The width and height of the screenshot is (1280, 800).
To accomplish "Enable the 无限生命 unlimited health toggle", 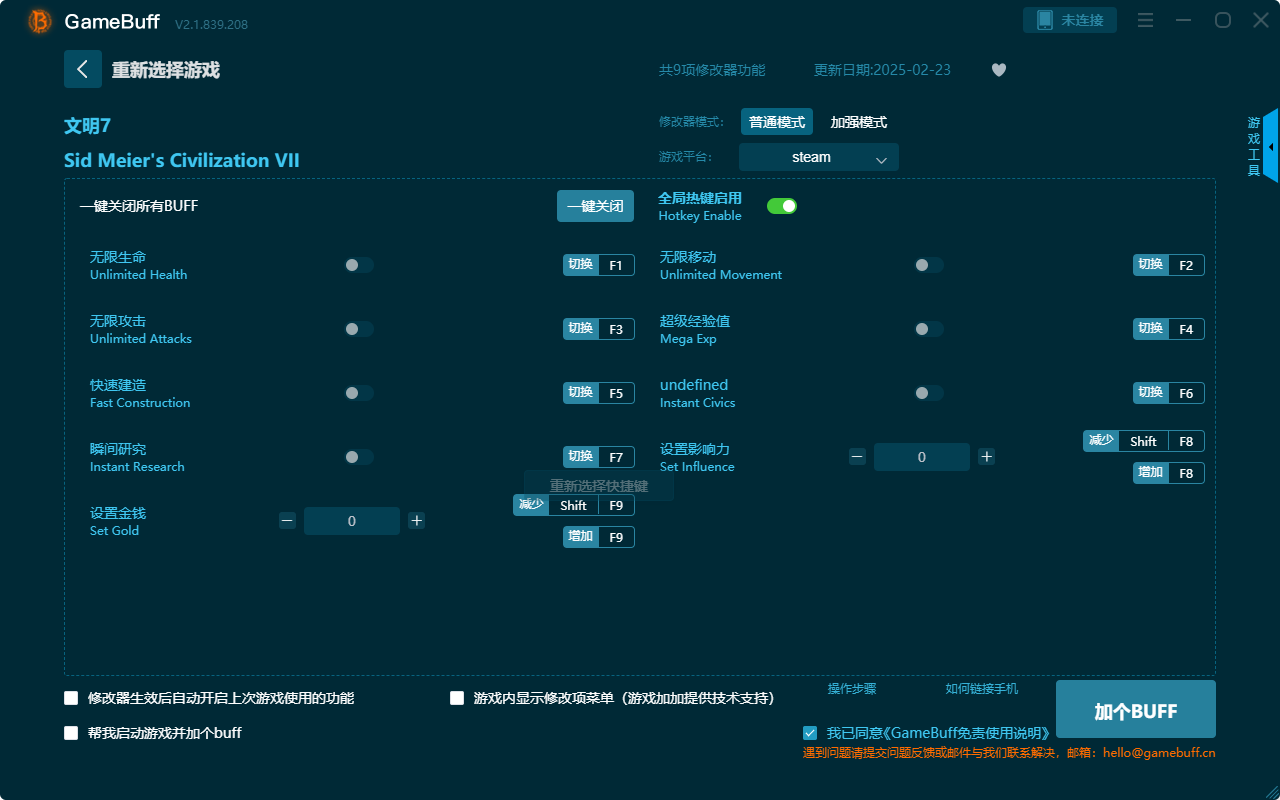I will click(359, 264).
